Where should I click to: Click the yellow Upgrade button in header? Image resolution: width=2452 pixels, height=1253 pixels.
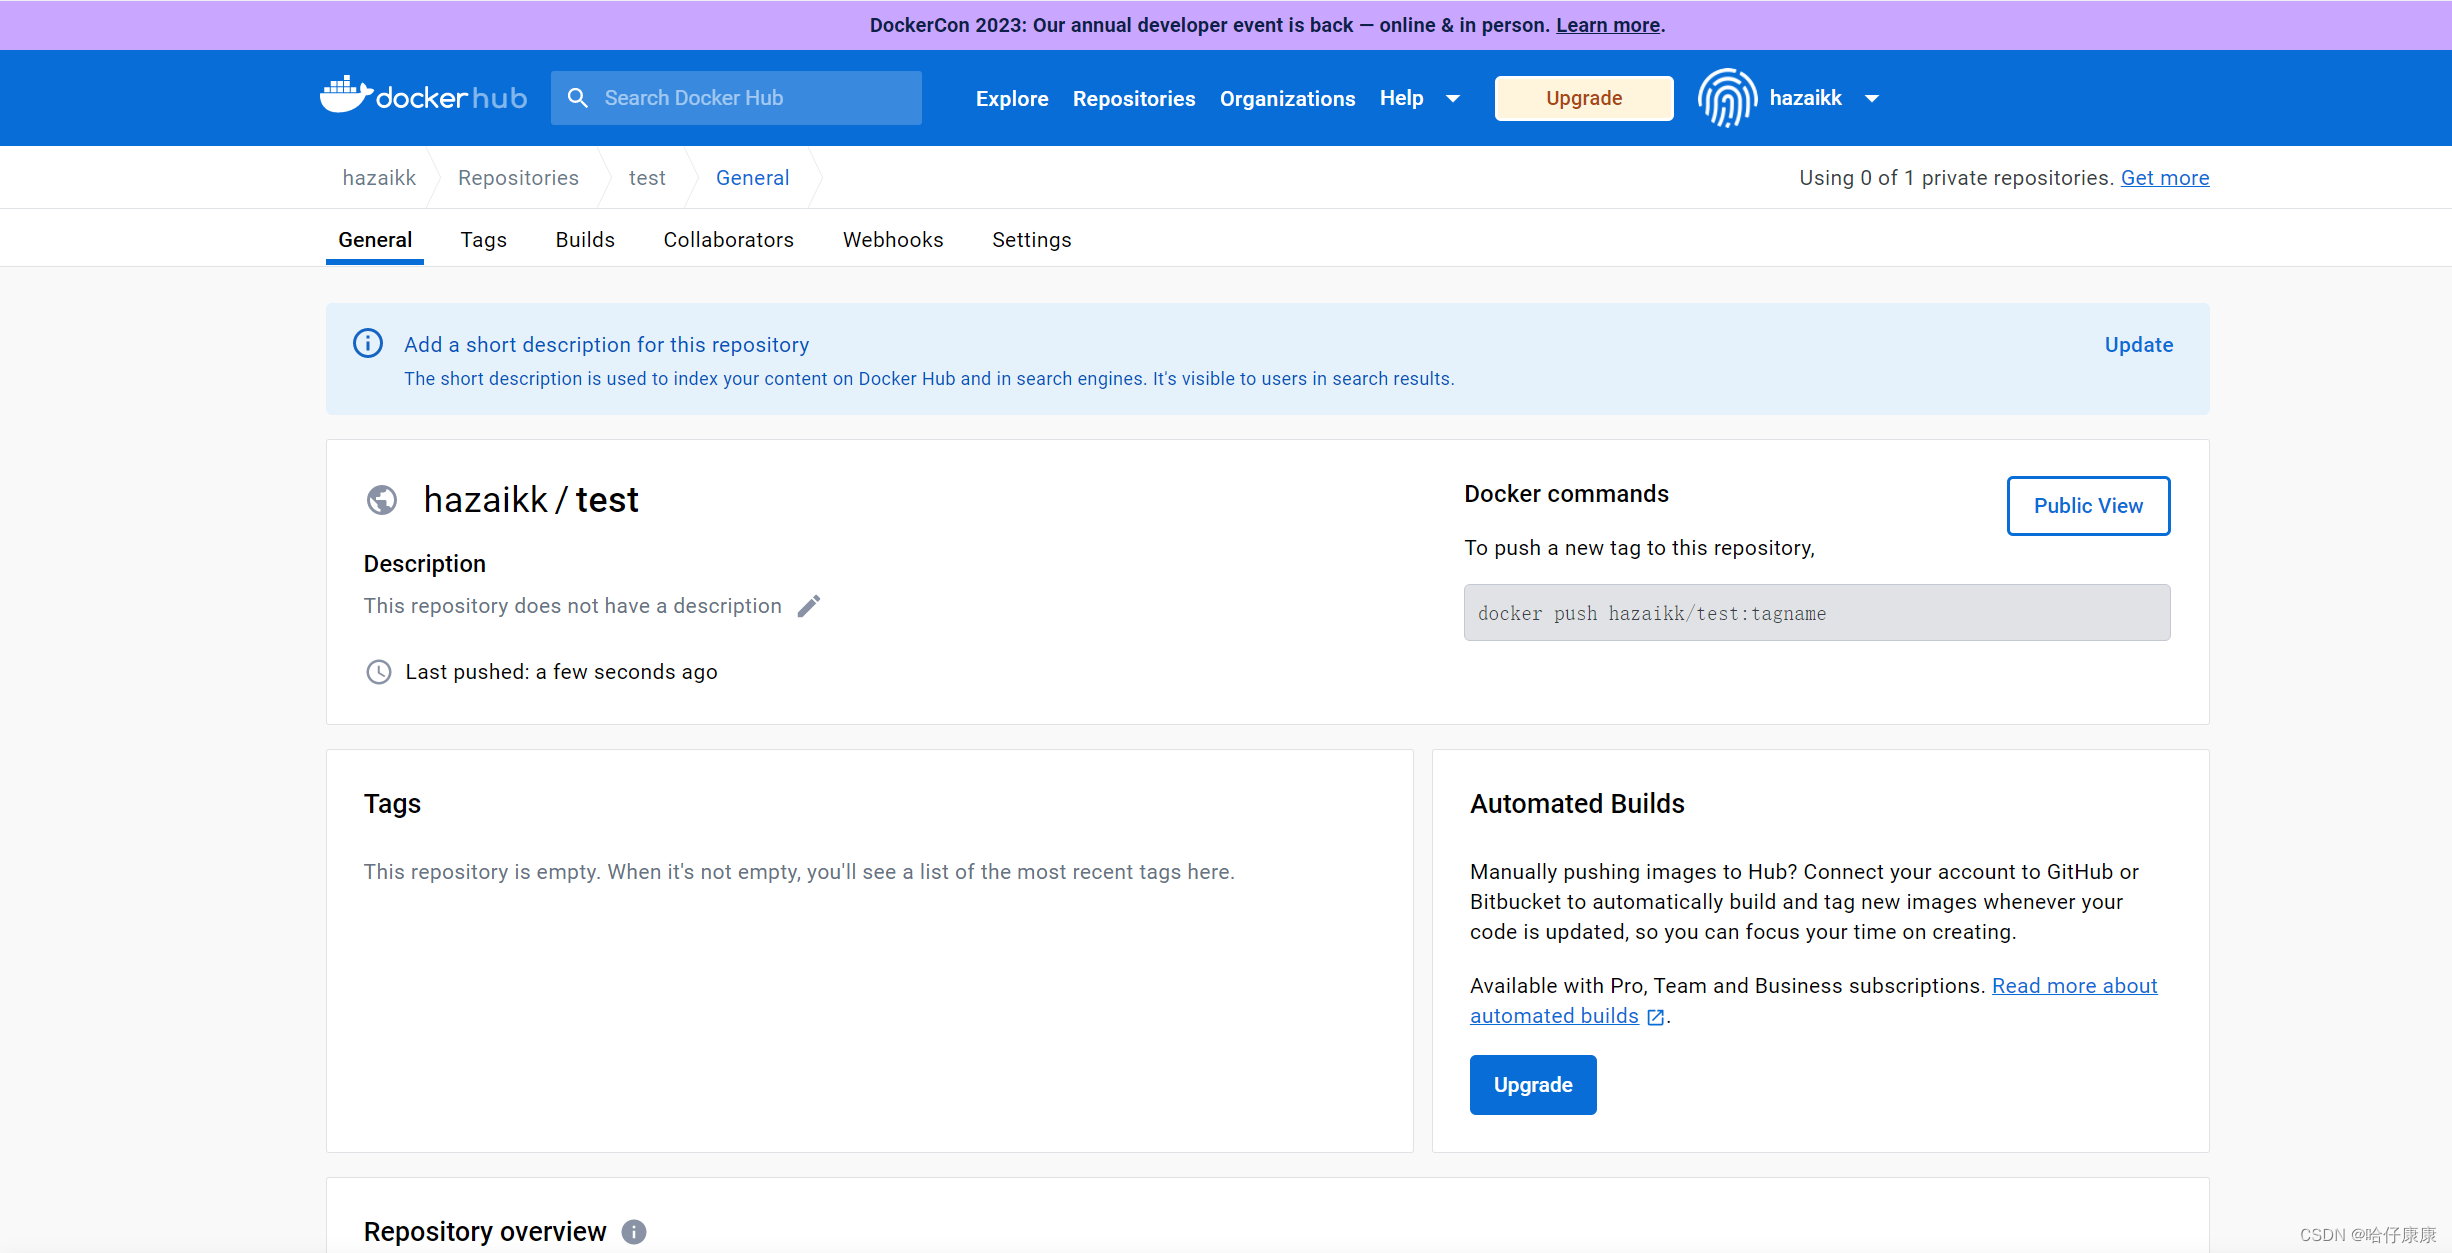tap(1584, 98)
